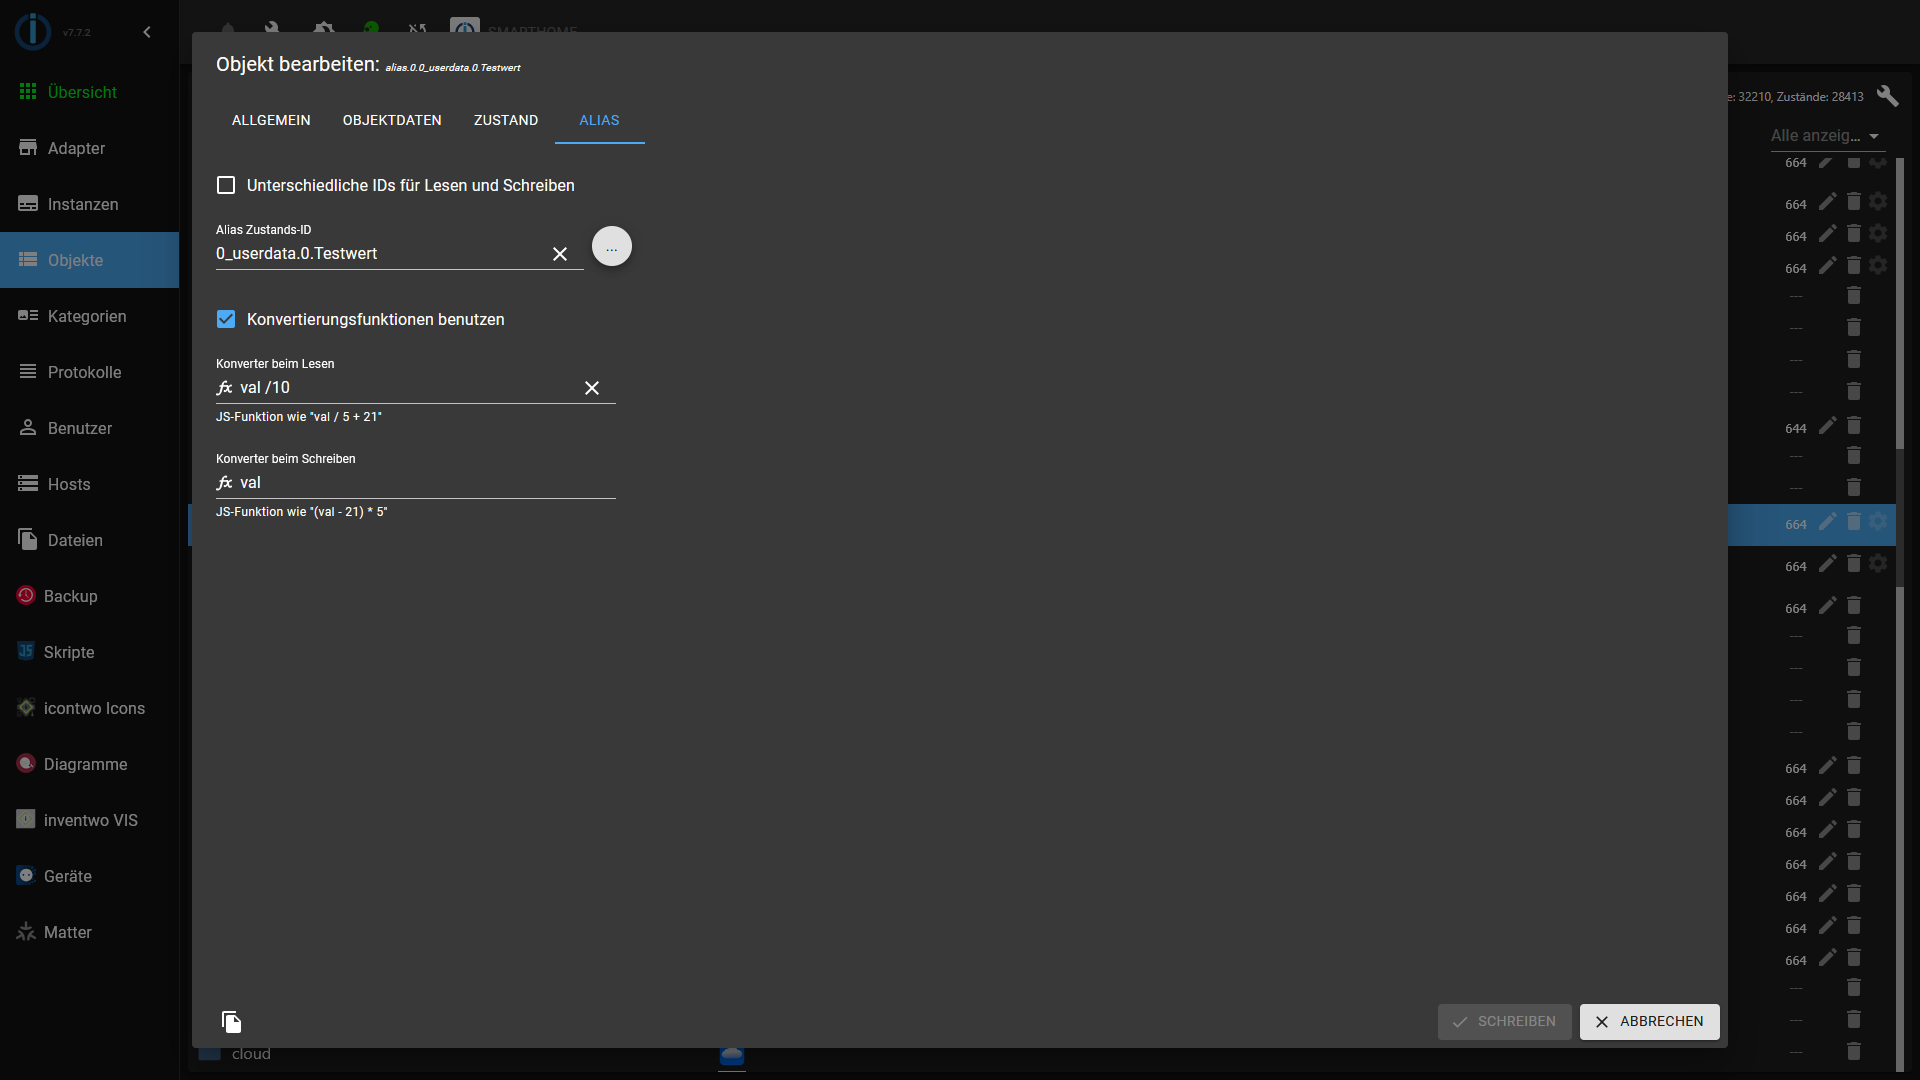Open Diagramme in the sidebar
Image resolution: width=1920 pixels, height=1080 pixels.
click(x=85, y=764)
